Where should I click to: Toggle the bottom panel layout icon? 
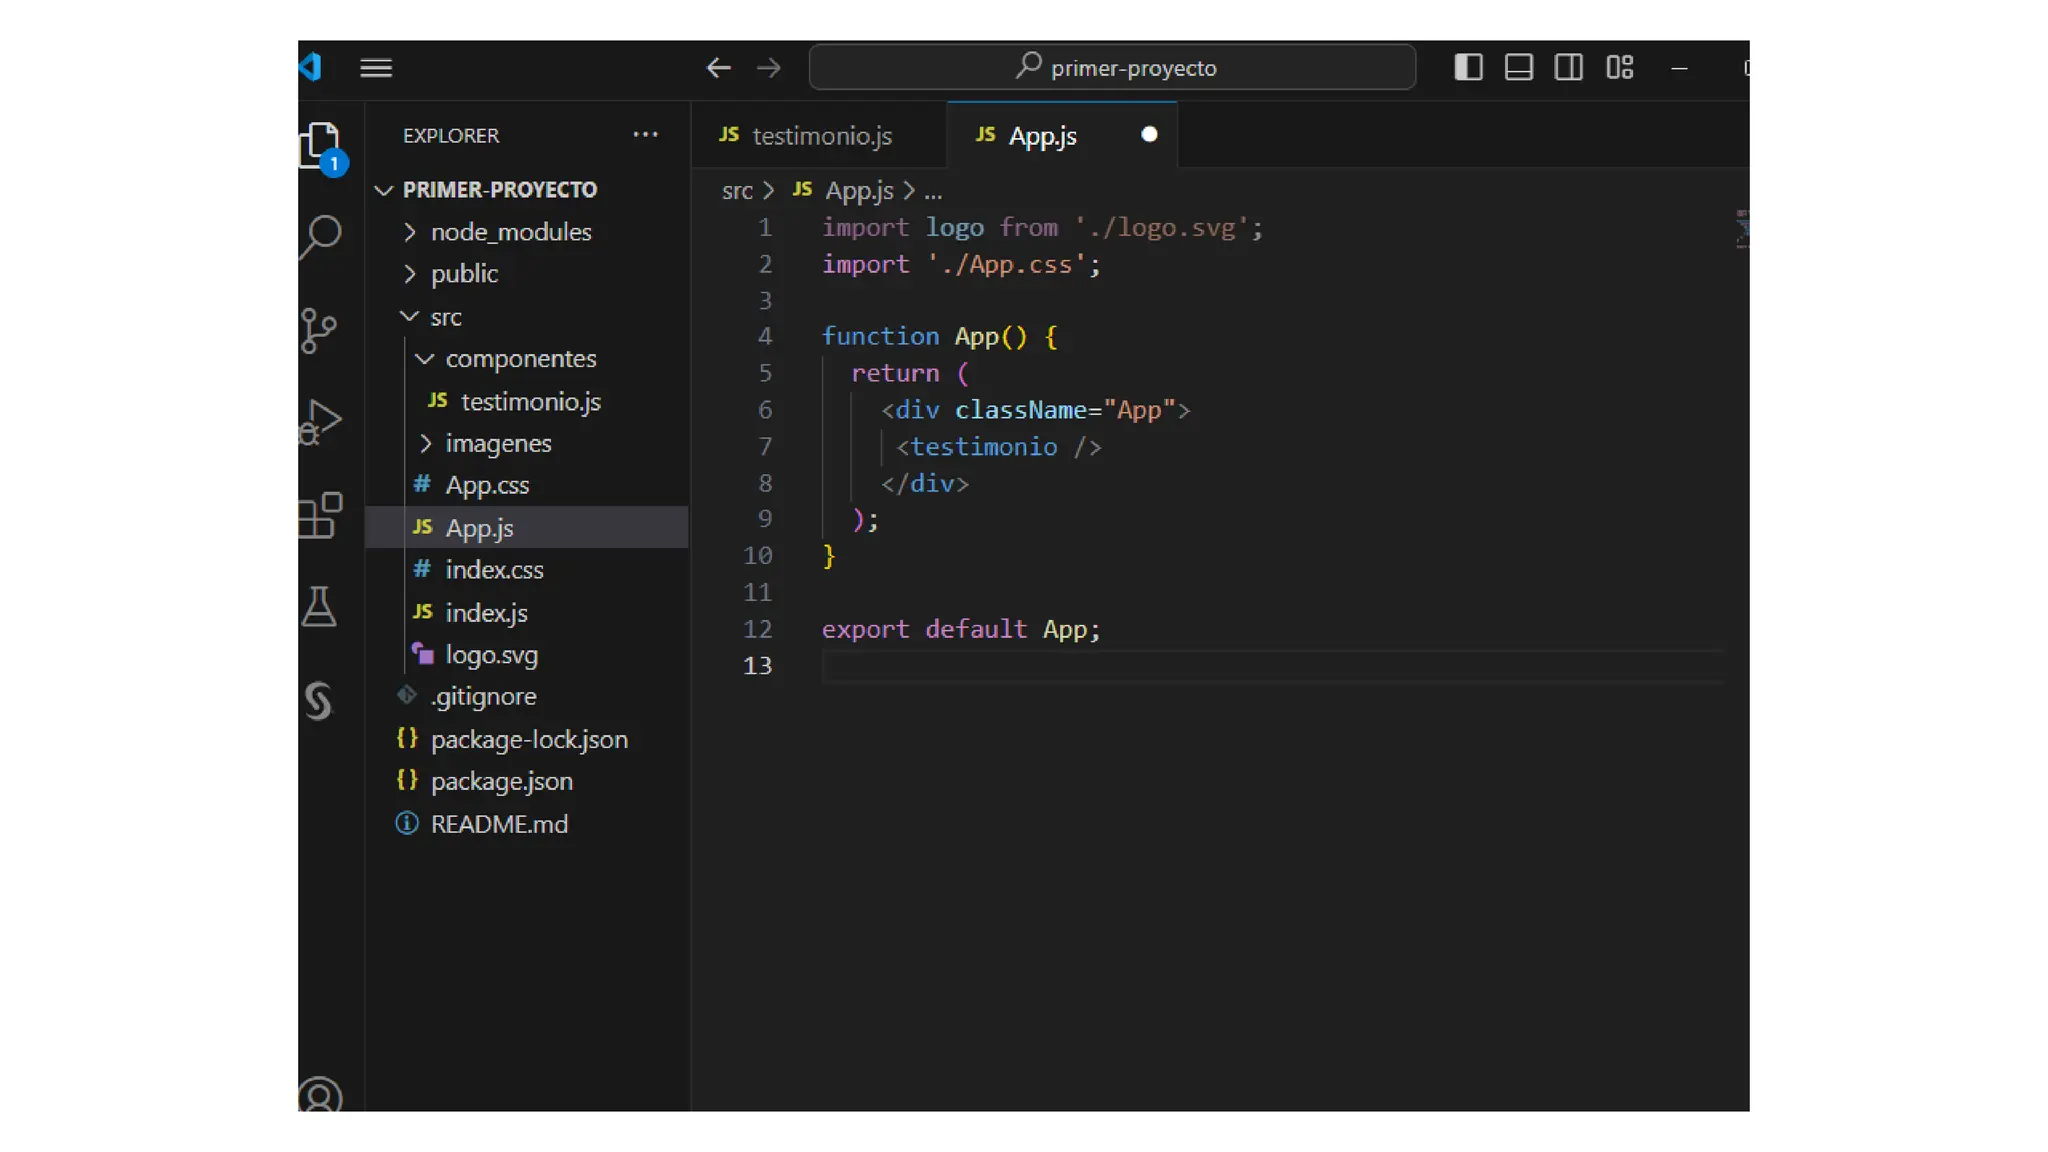pyautogui.click(x=1519, y=67)
